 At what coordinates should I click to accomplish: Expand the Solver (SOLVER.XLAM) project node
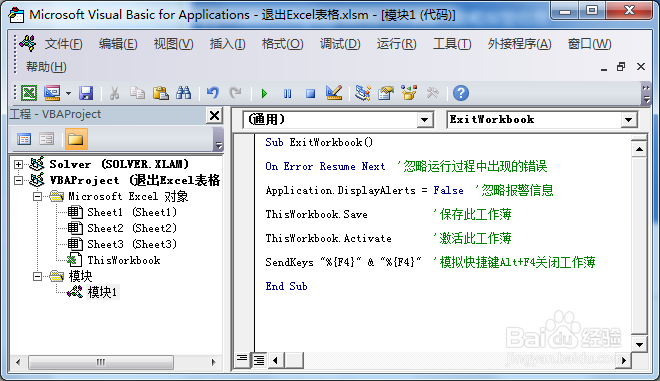(18, 164)
